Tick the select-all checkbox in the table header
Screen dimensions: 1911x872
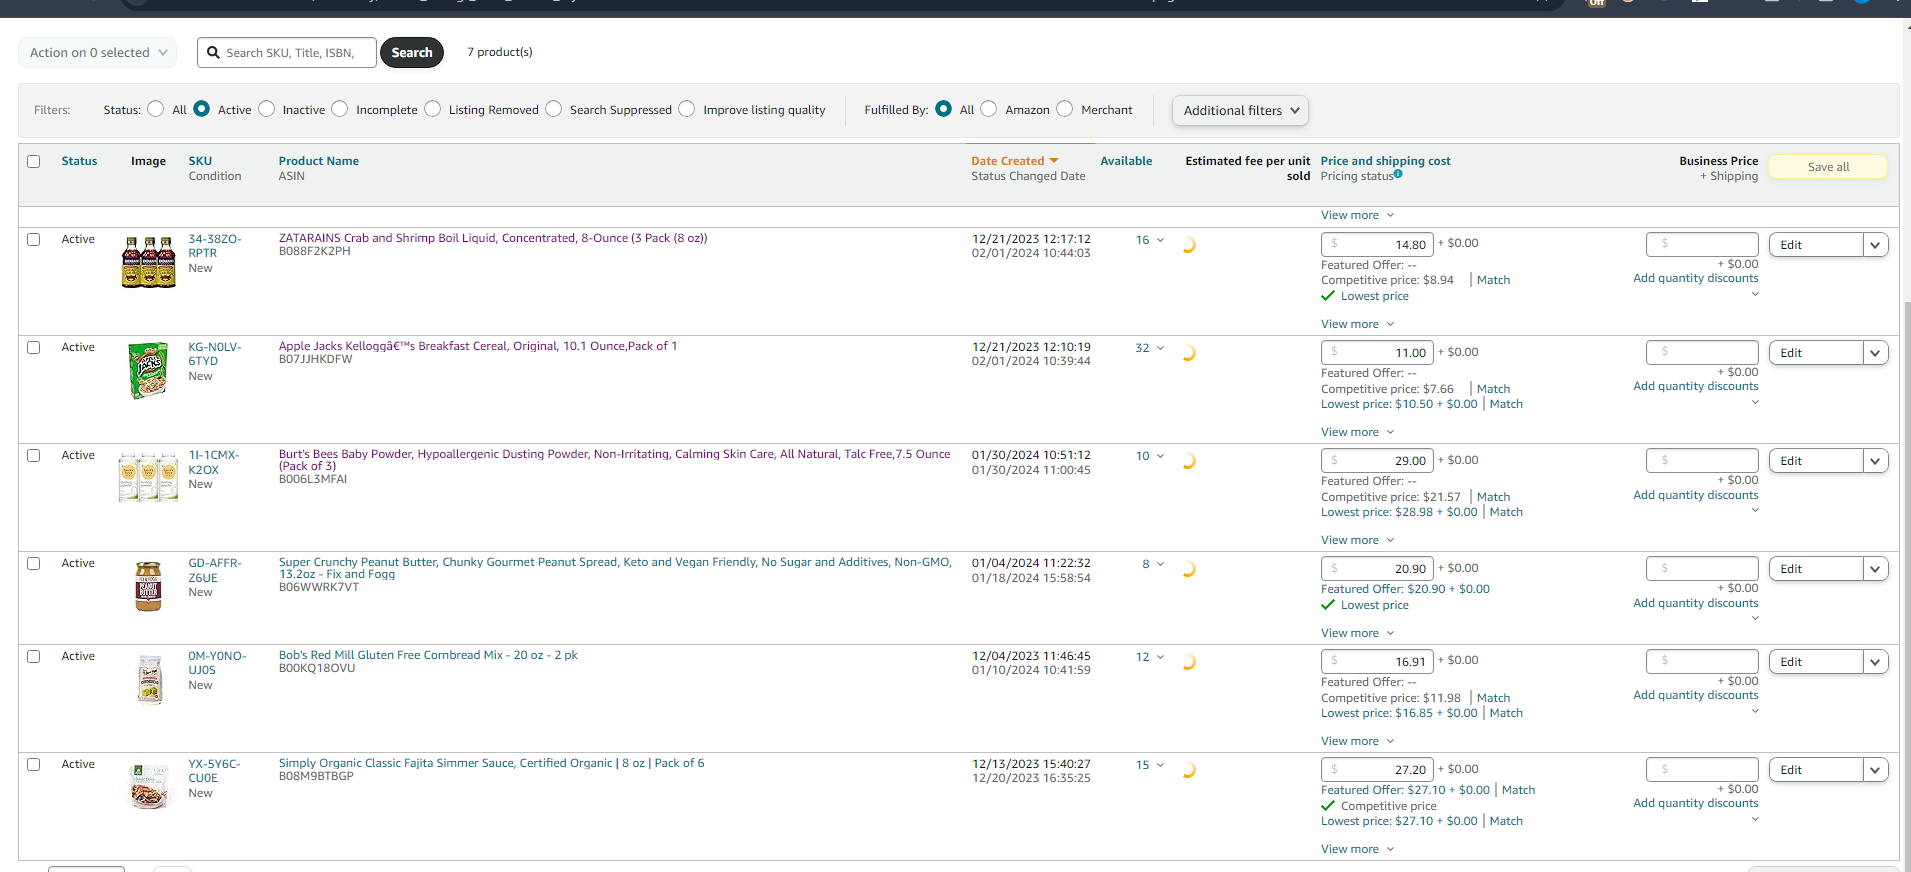coord(34,161)
